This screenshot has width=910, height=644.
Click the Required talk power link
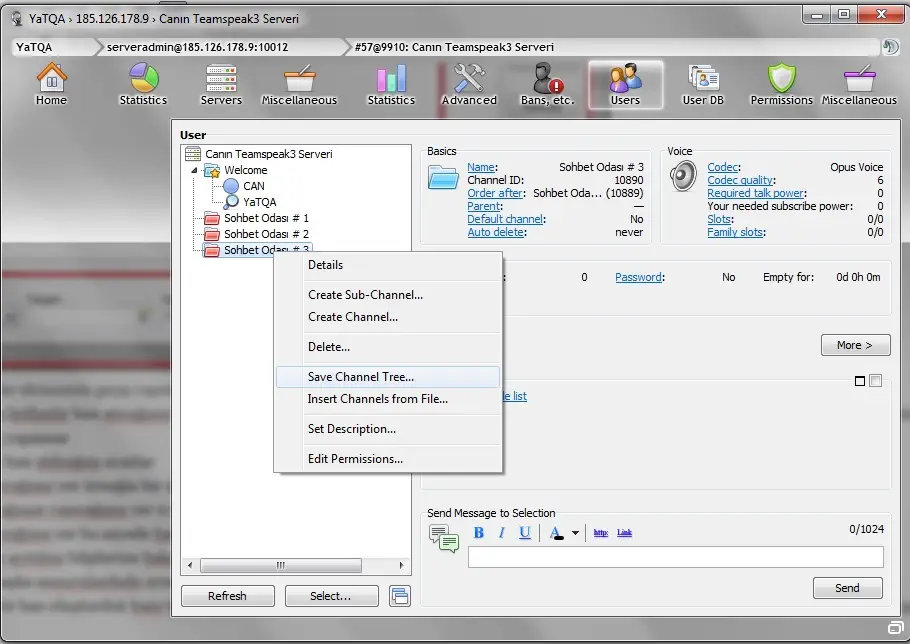[756, 194]
